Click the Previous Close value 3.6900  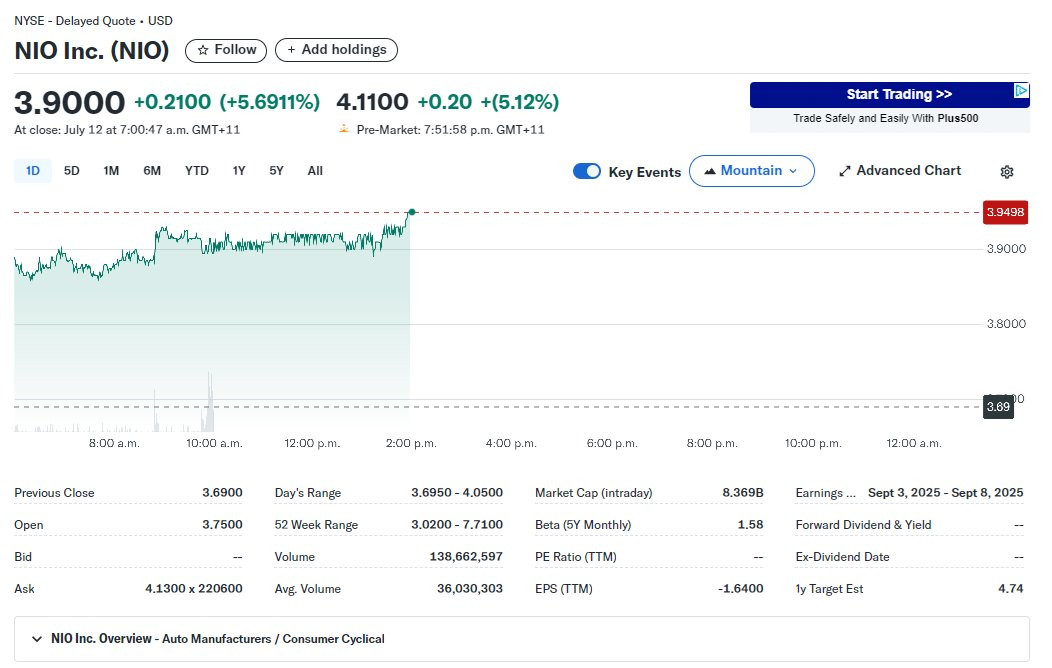[222, 492]
